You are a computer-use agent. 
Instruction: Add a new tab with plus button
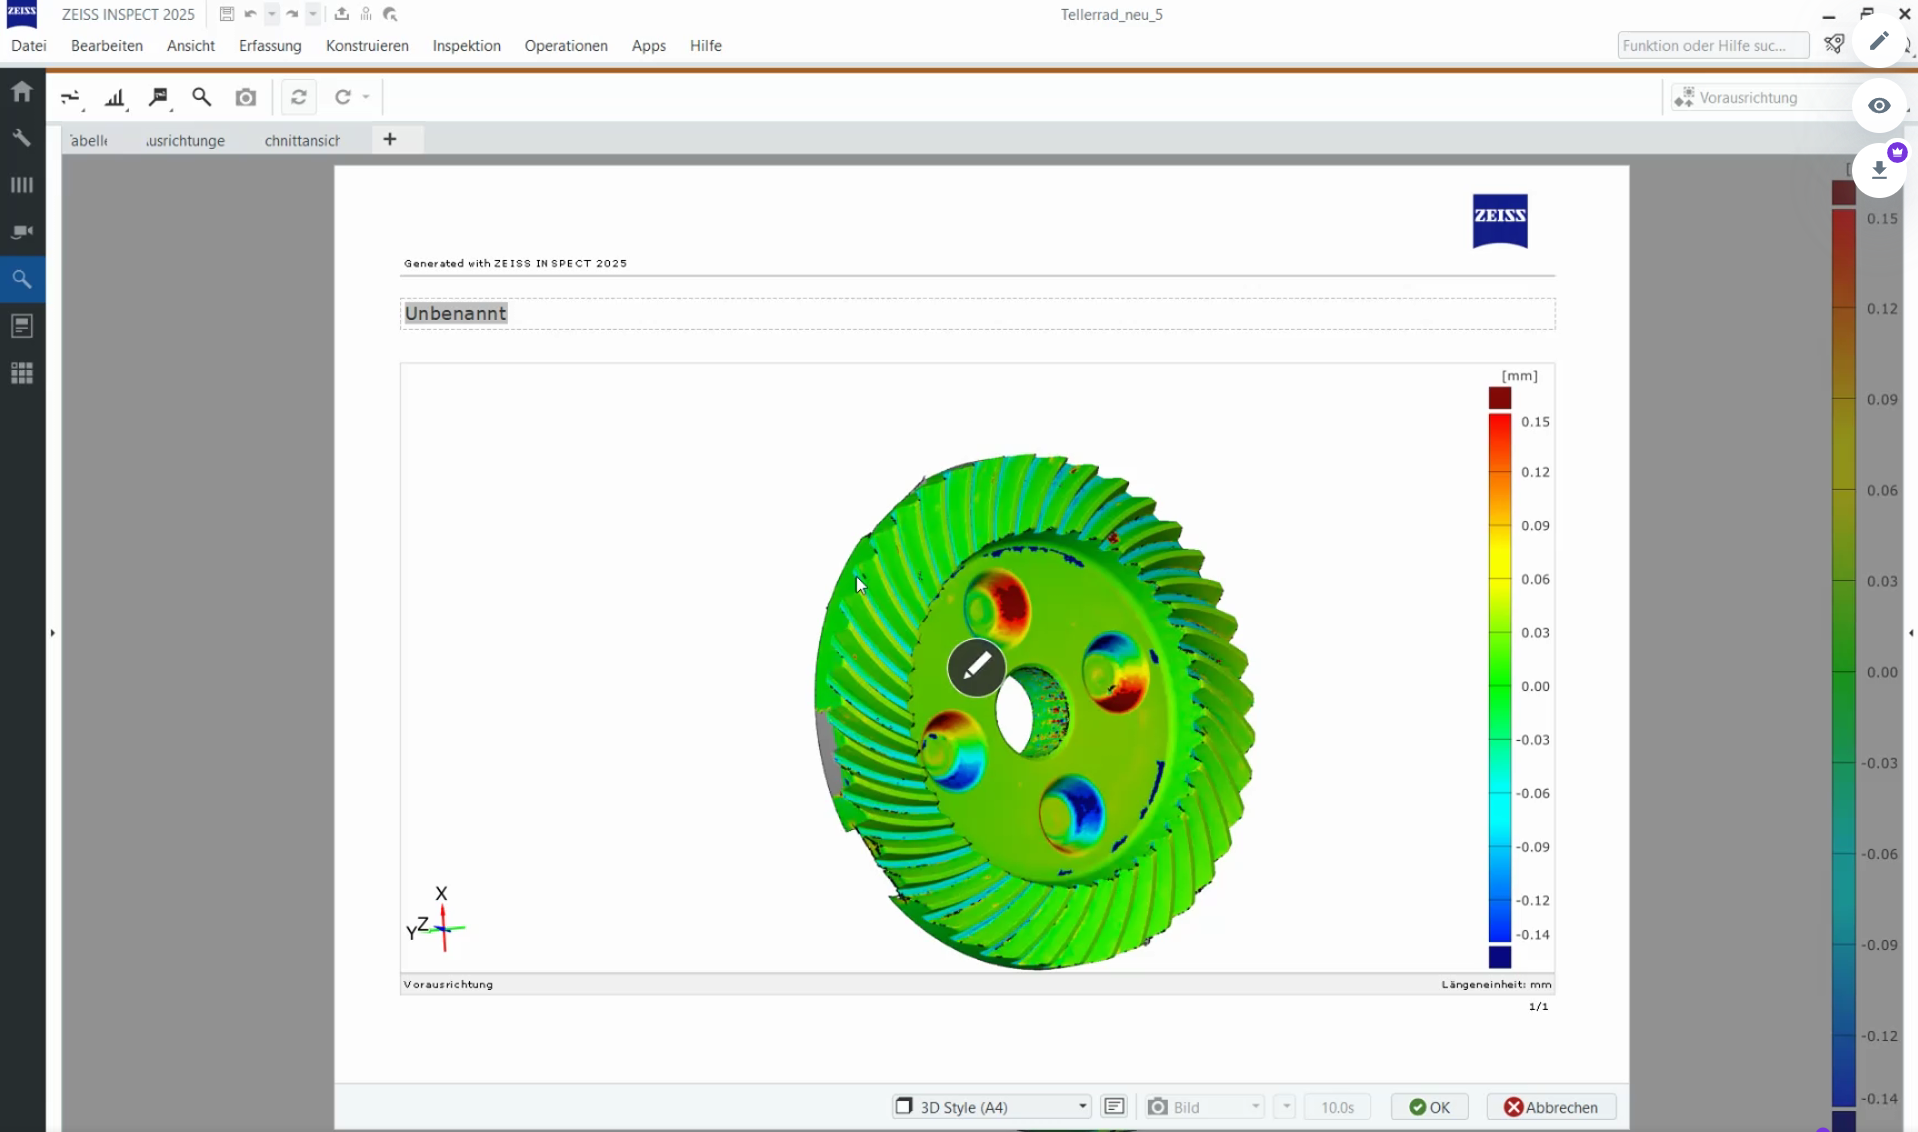(x=390, y=139)
